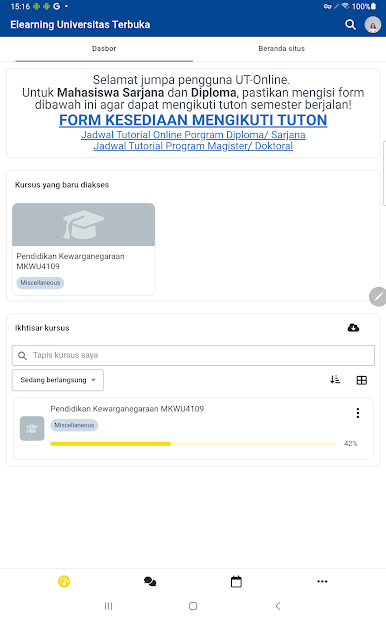Open the more options ellipsis in bottom navigation

[322, 581]
